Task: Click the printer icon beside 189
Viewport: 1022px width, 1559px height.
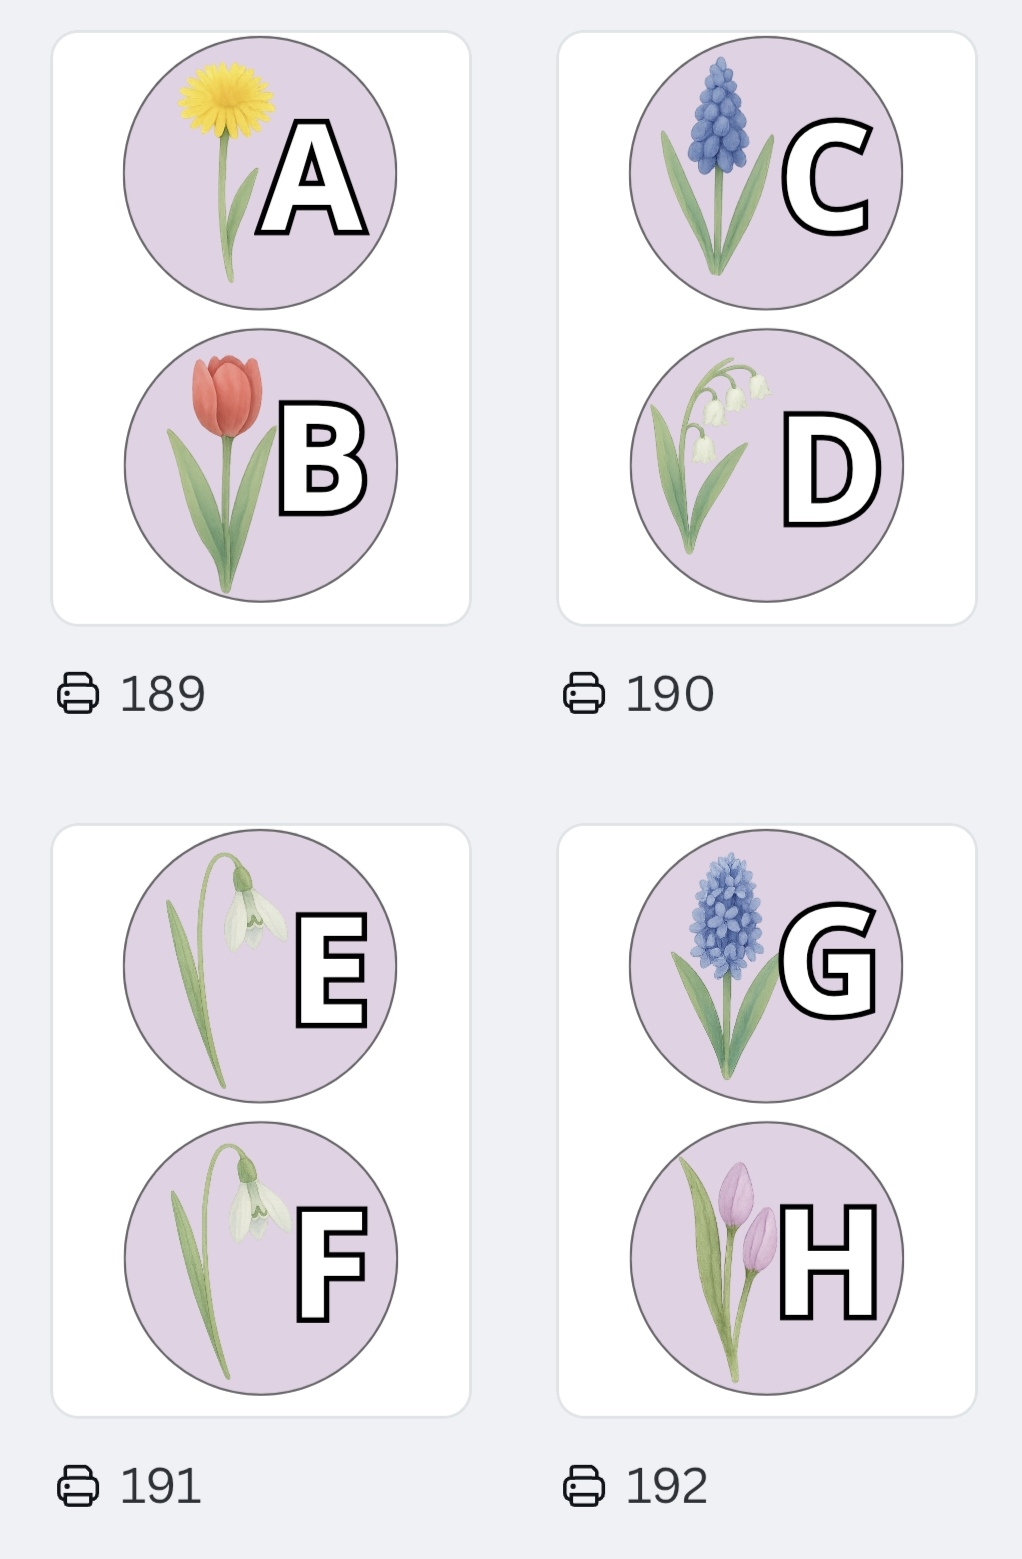Action: pos(78,693)
